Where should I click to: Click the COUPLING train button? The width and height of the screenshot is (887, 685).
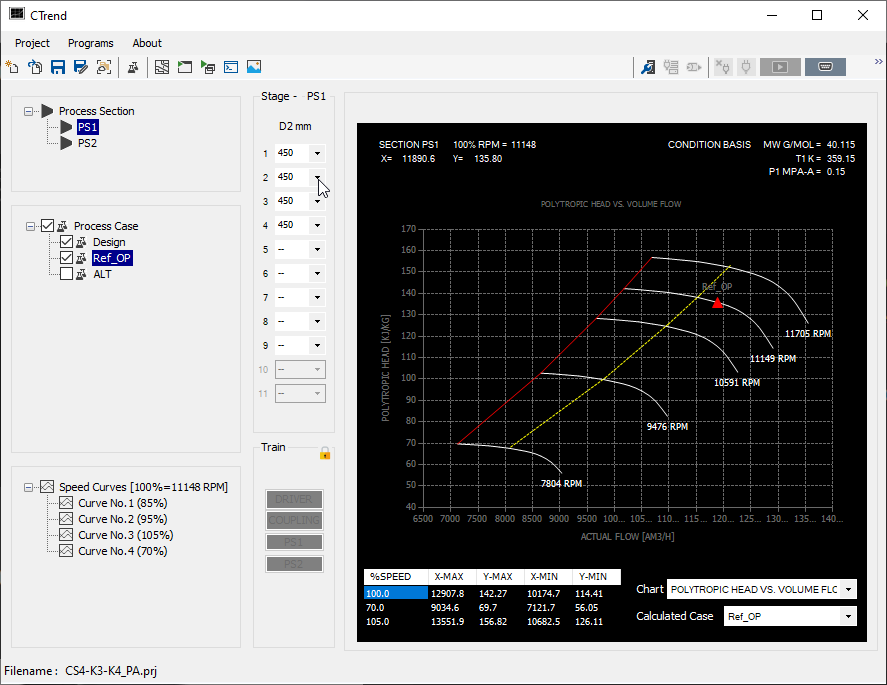point(294,520)
